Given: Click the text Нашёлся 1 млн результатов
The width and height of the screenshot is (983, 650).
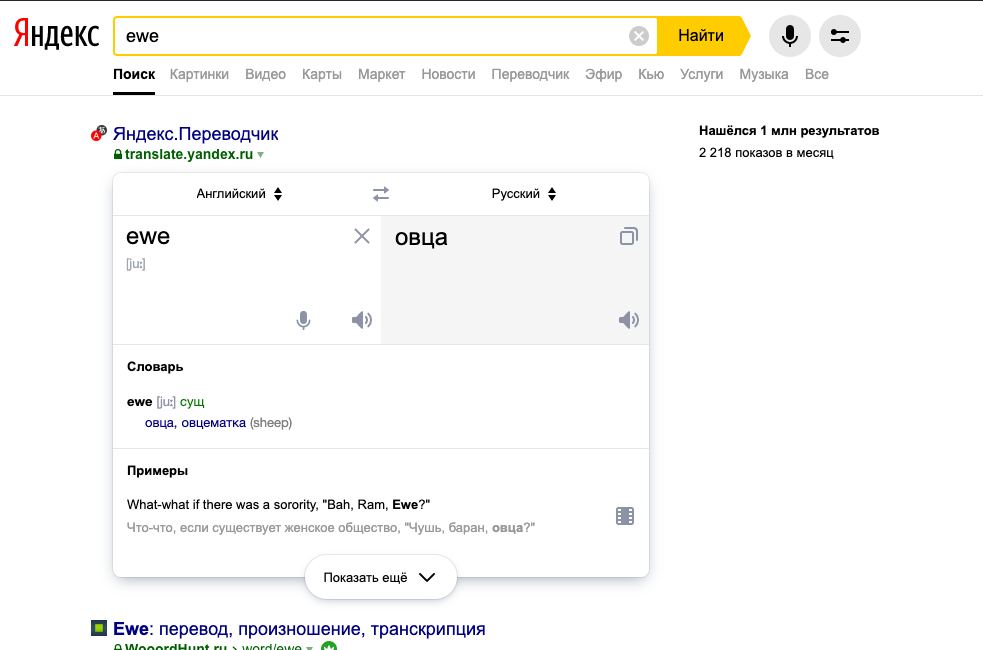Looking at the screenshot, I should pos(789,131).
